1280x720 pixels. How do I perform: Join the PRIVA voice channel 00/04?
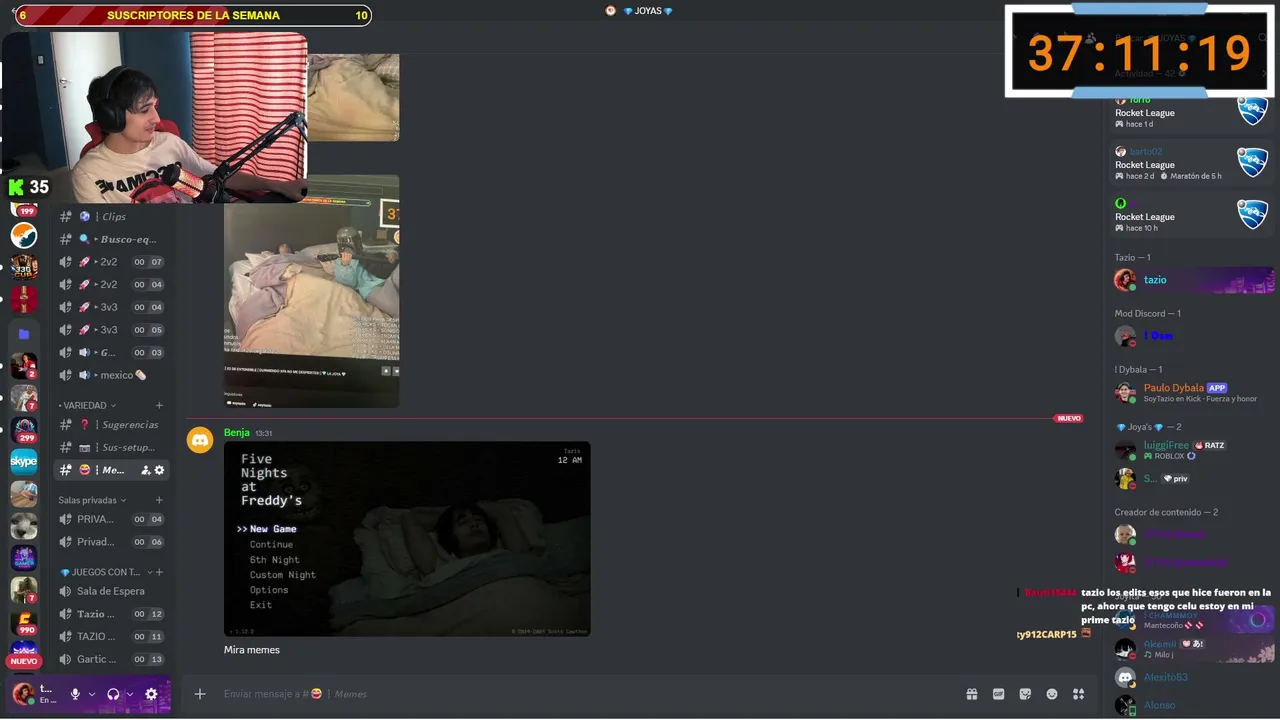(111, 519)
